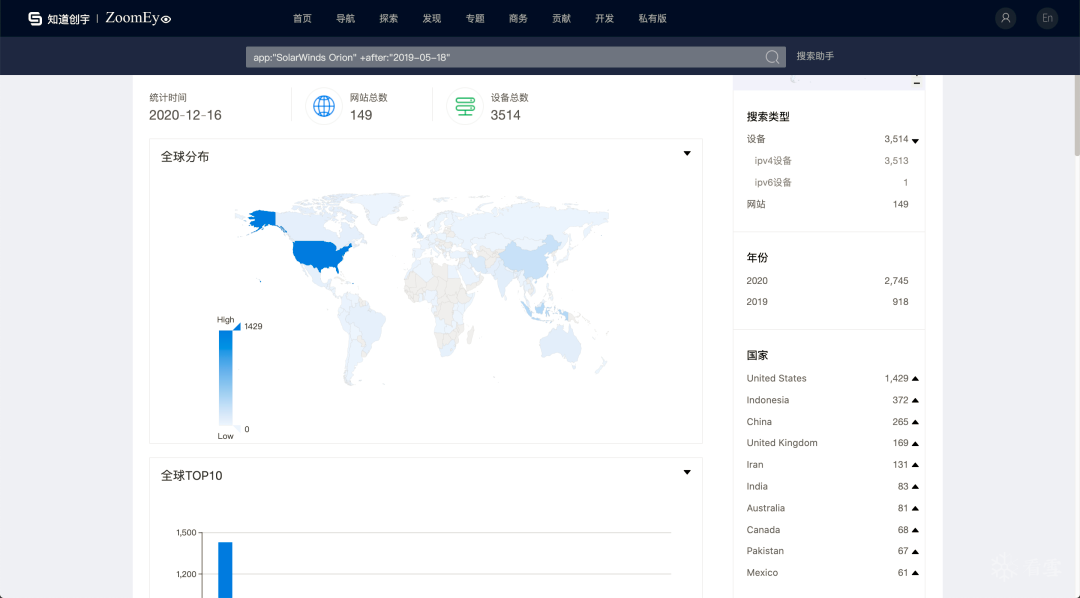This screenshot has width=1080, height=598.
Task: Open the 私有版 menu item
Action: click(652, 19)
